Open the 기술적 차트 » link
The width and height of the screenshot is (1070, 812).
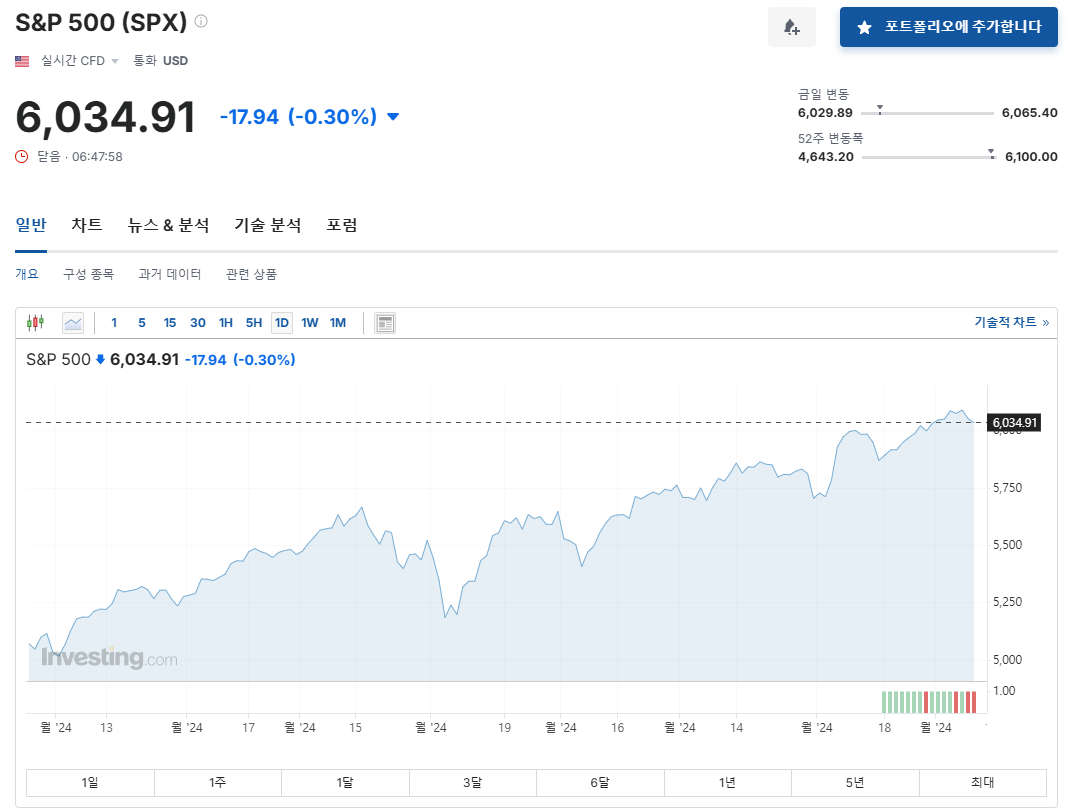coord(1011,322)
